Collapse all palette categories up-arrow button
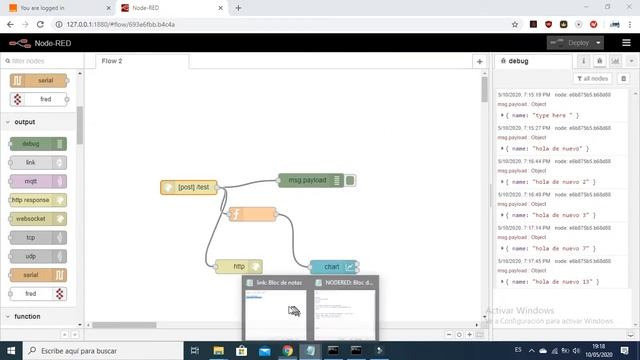The height and width of the screenshot is (360, 640). tap(64, 335)
